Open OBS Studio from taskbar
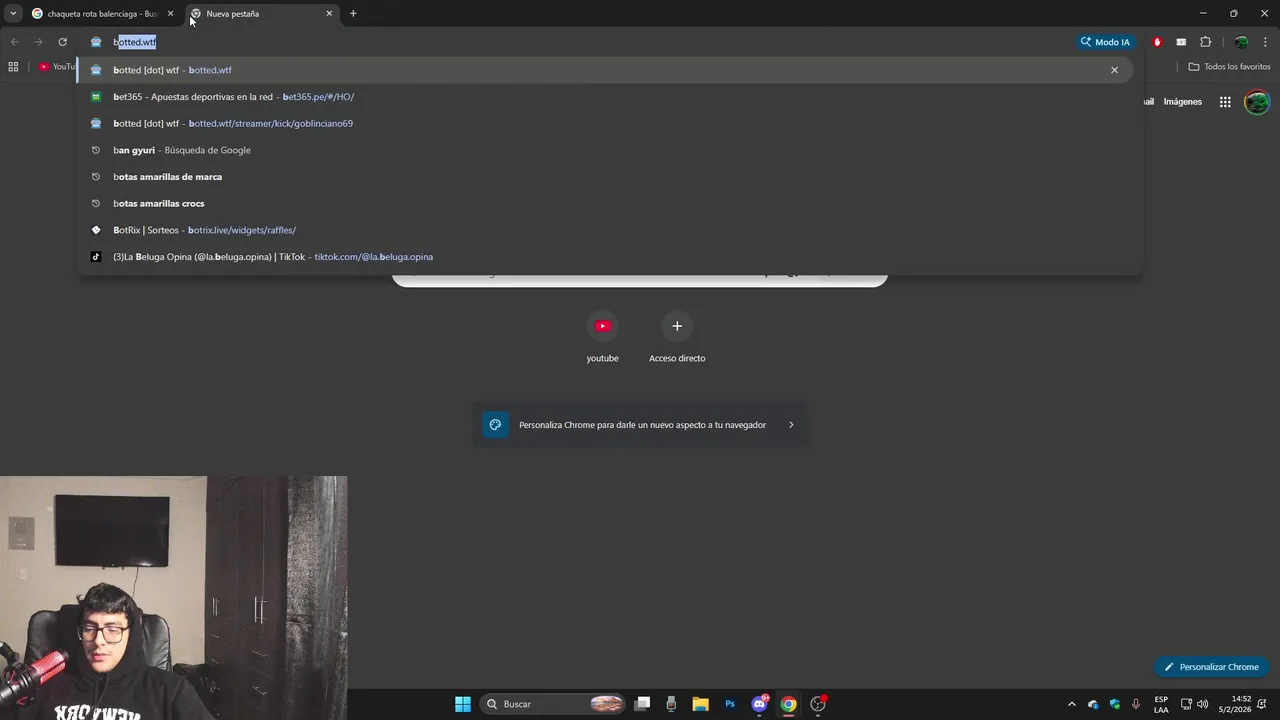Viewport: 1280px width, 720px height. [818, 704]
